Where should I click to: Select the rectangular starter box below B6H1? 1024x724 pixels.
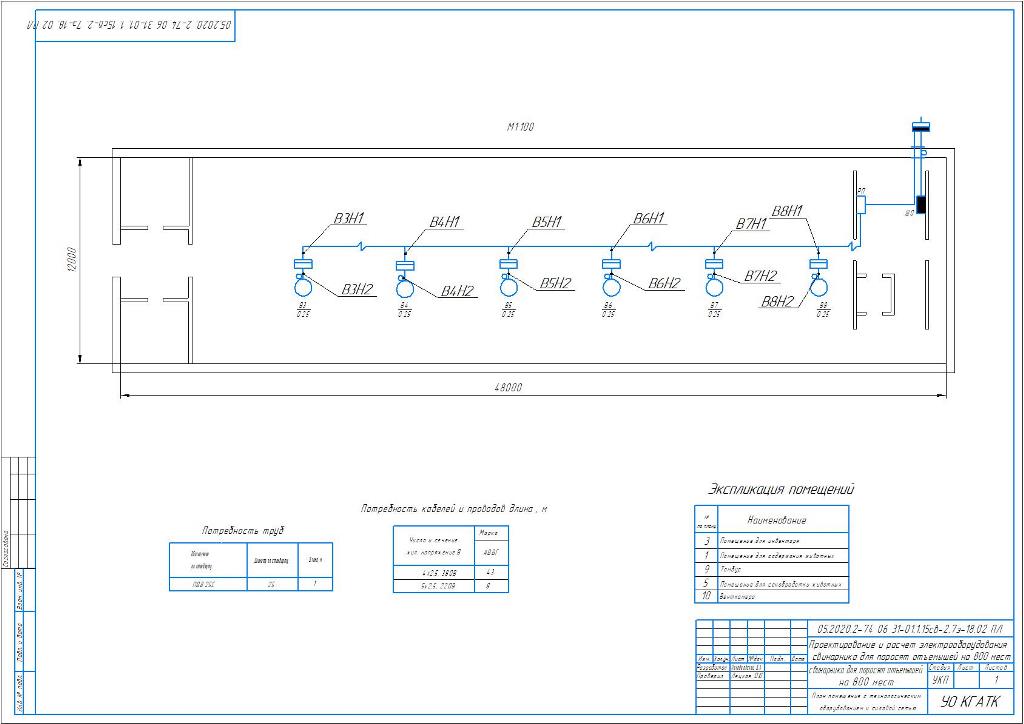pyautogui.click(x=611, y=264)
